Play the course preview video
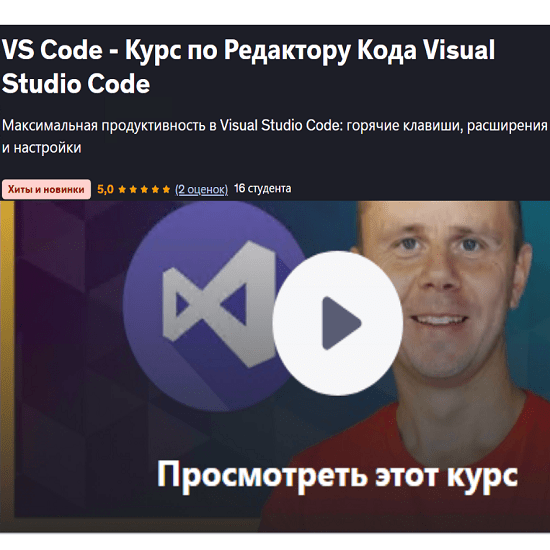The height and width of the screenshot is (550, 550). (x=337, y=323)
